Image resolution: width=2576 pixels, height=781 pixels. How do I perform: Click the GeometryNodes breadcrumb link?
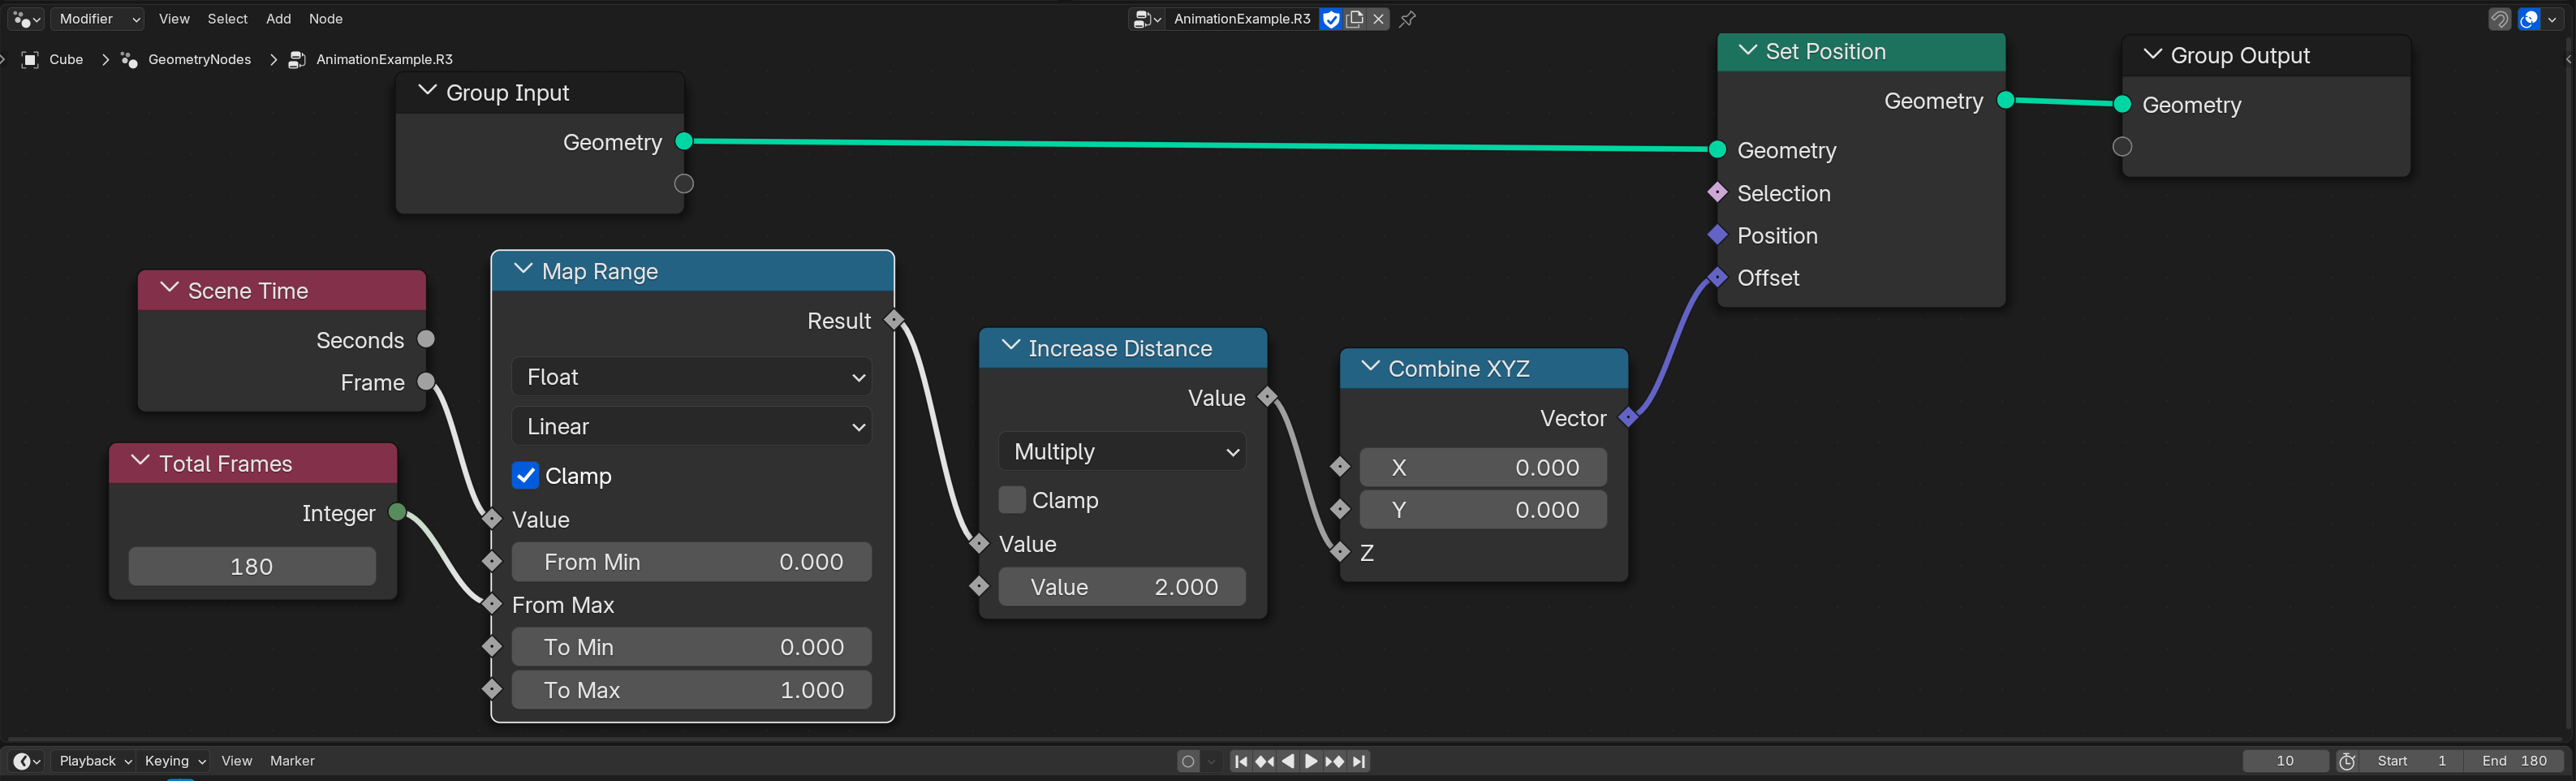click(199, 59)
